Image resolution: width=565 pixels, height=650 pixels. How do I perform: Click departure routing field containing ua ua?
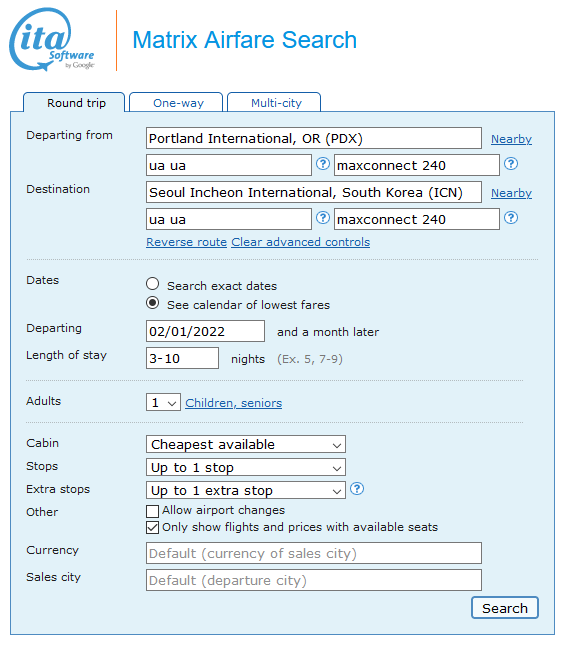pyautogui.click(x=229, y=165)
